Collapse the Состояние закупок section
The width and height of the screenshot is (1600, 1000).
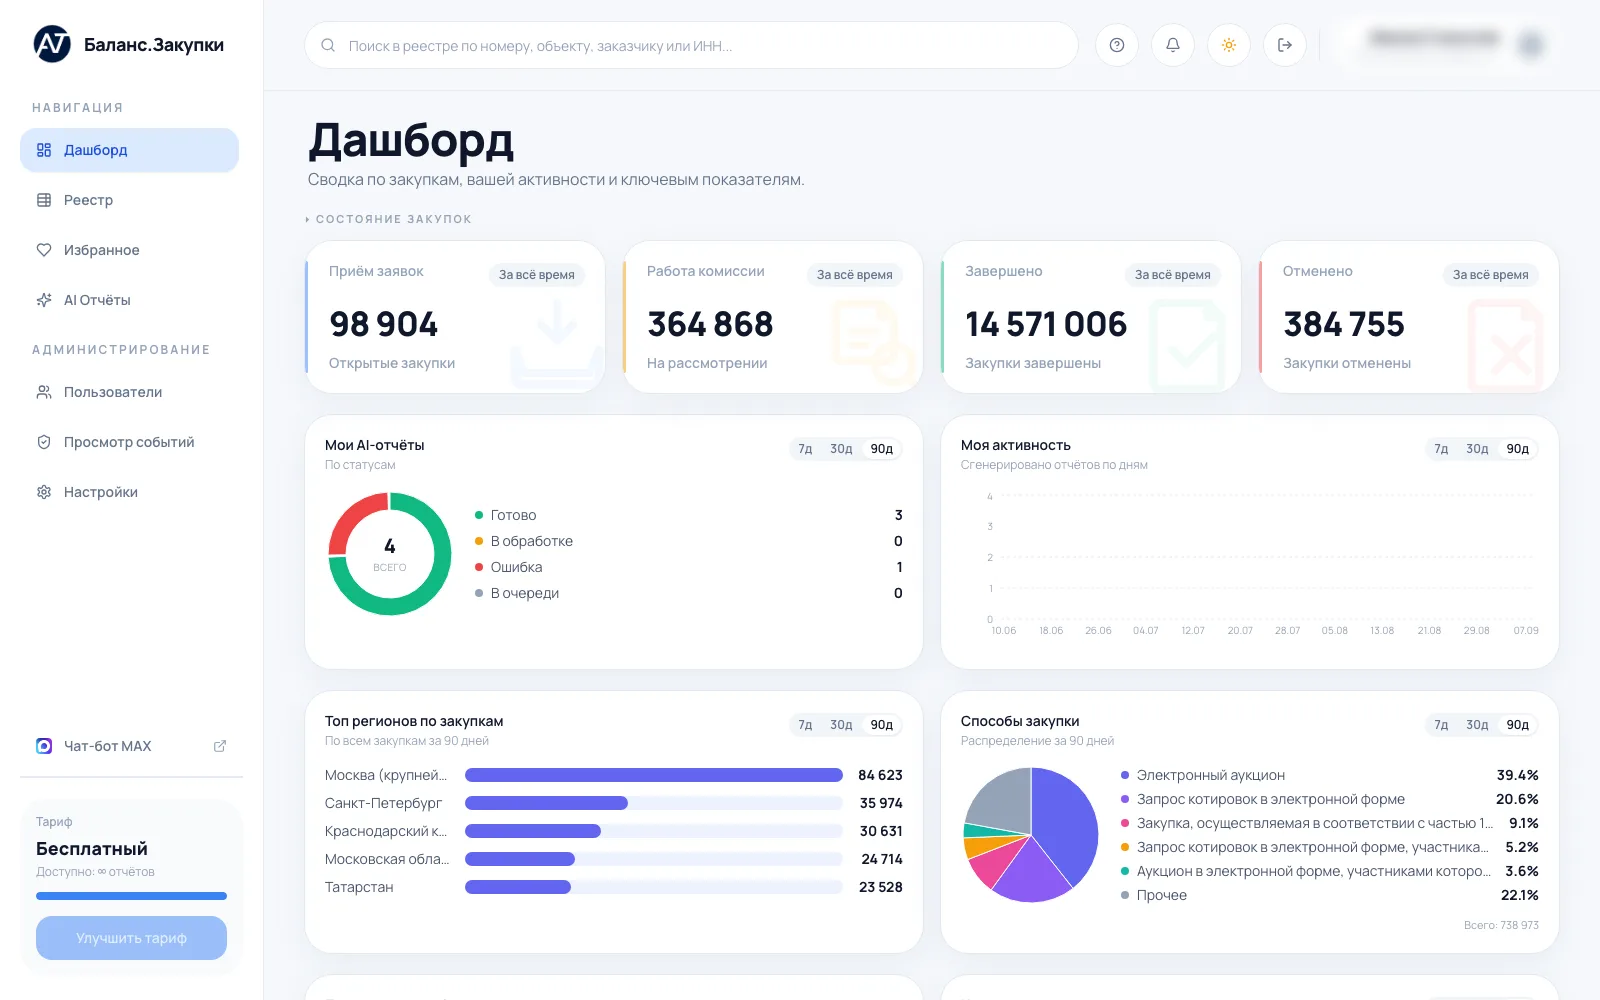tap(389, 219)
